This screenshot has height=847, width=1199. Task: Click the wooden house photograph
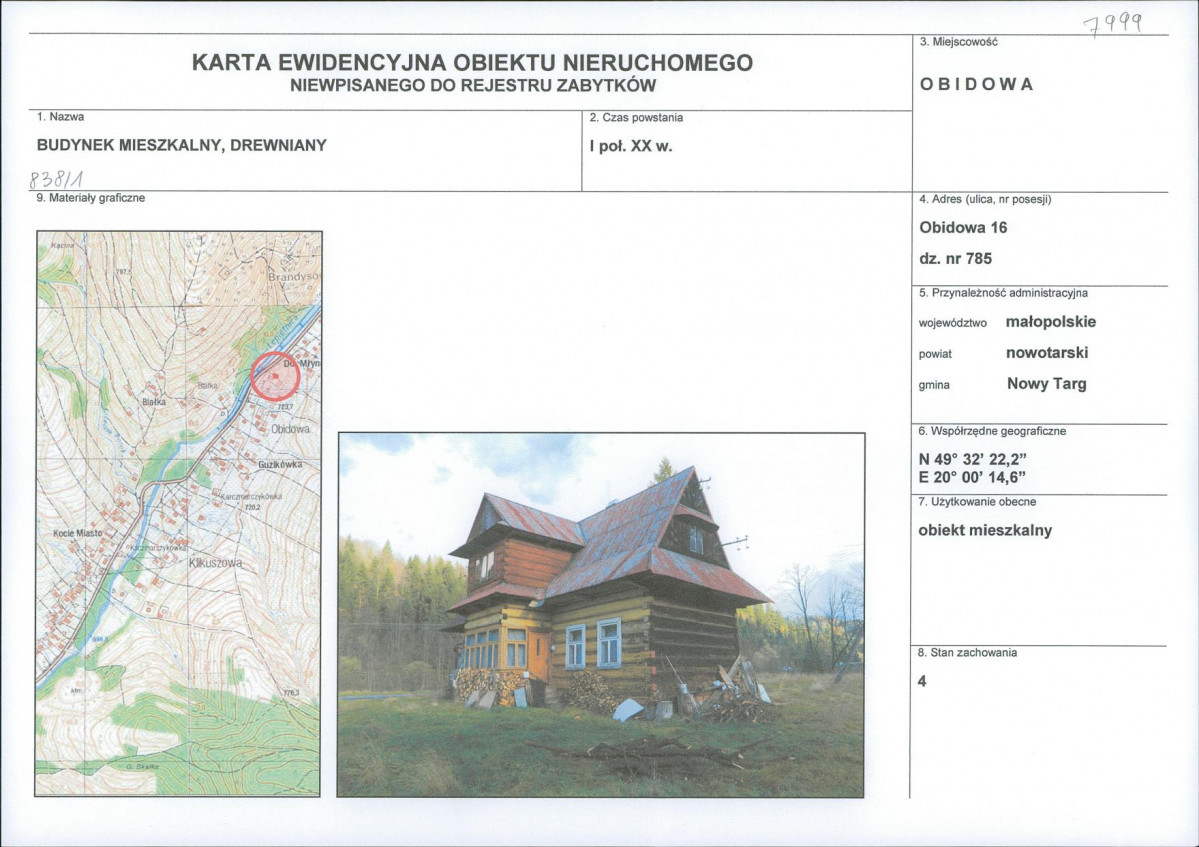click(x=601, y=615)
